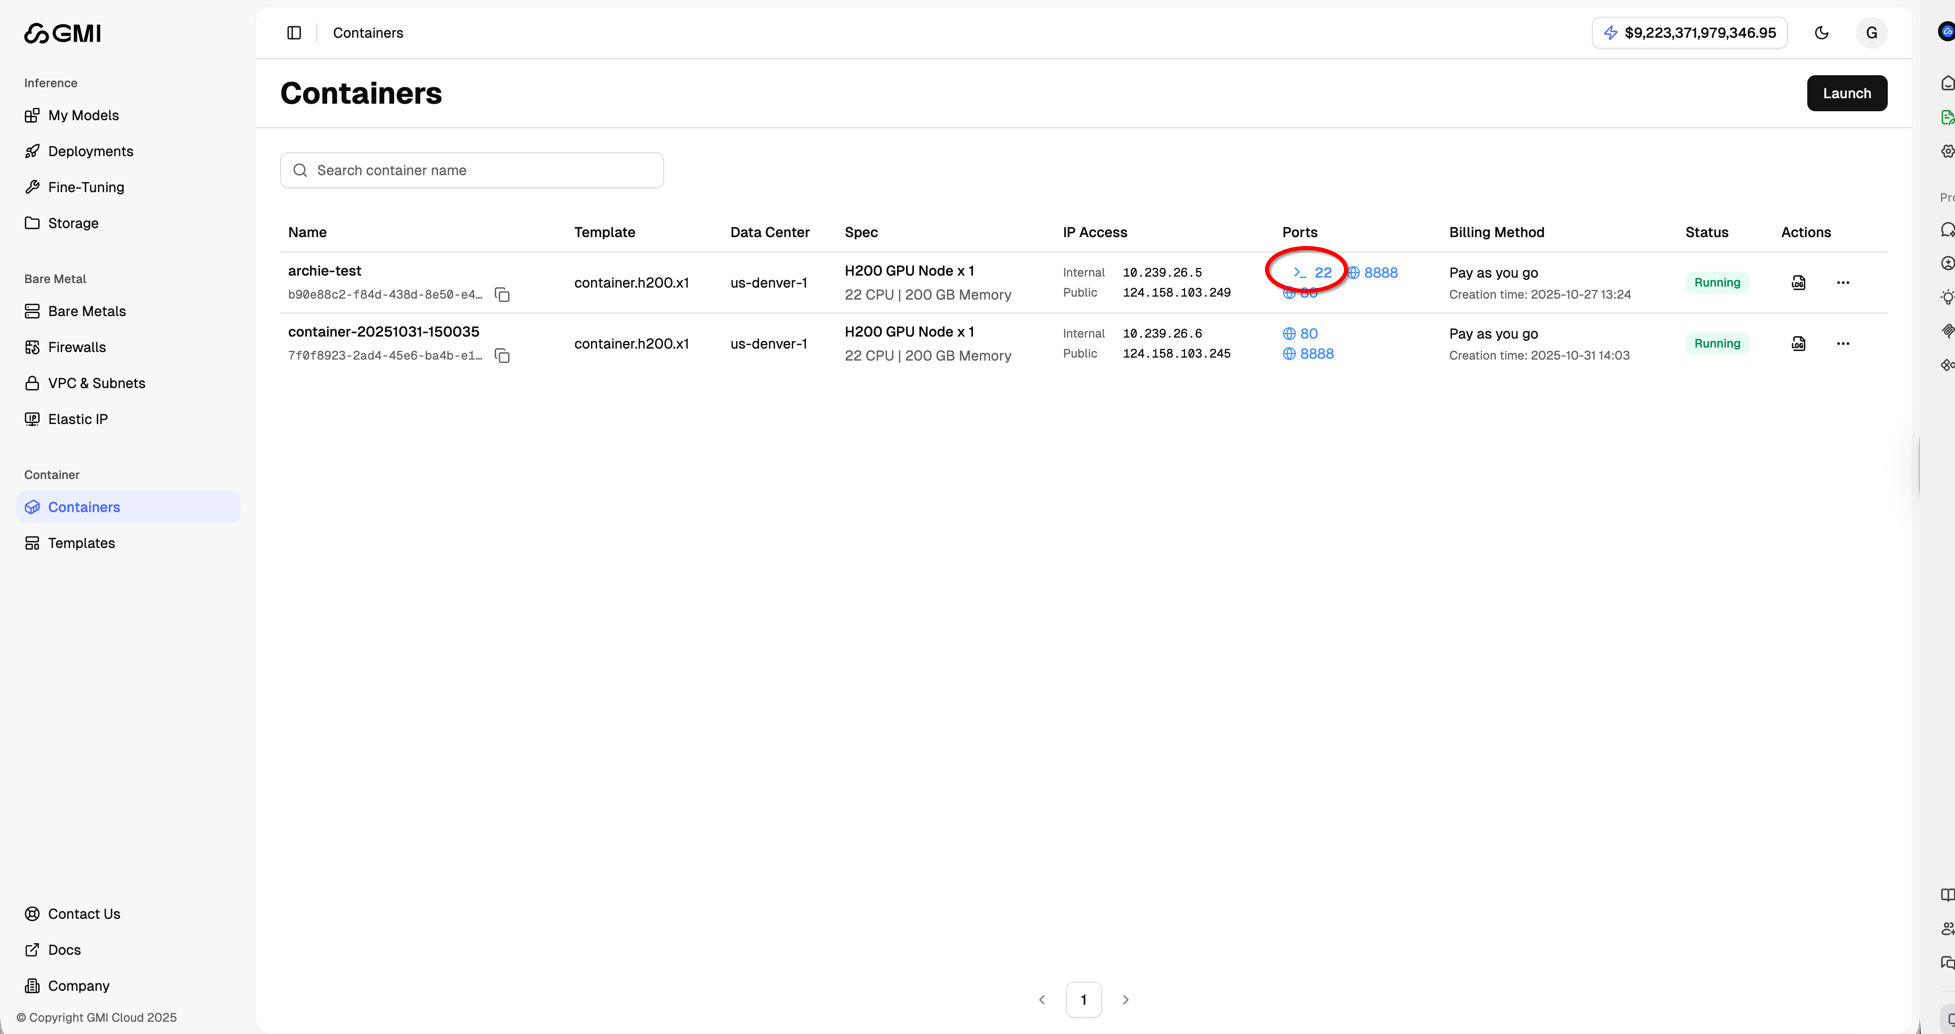
Task: Click Running status of archie-test
Action: coord(1717,283)
